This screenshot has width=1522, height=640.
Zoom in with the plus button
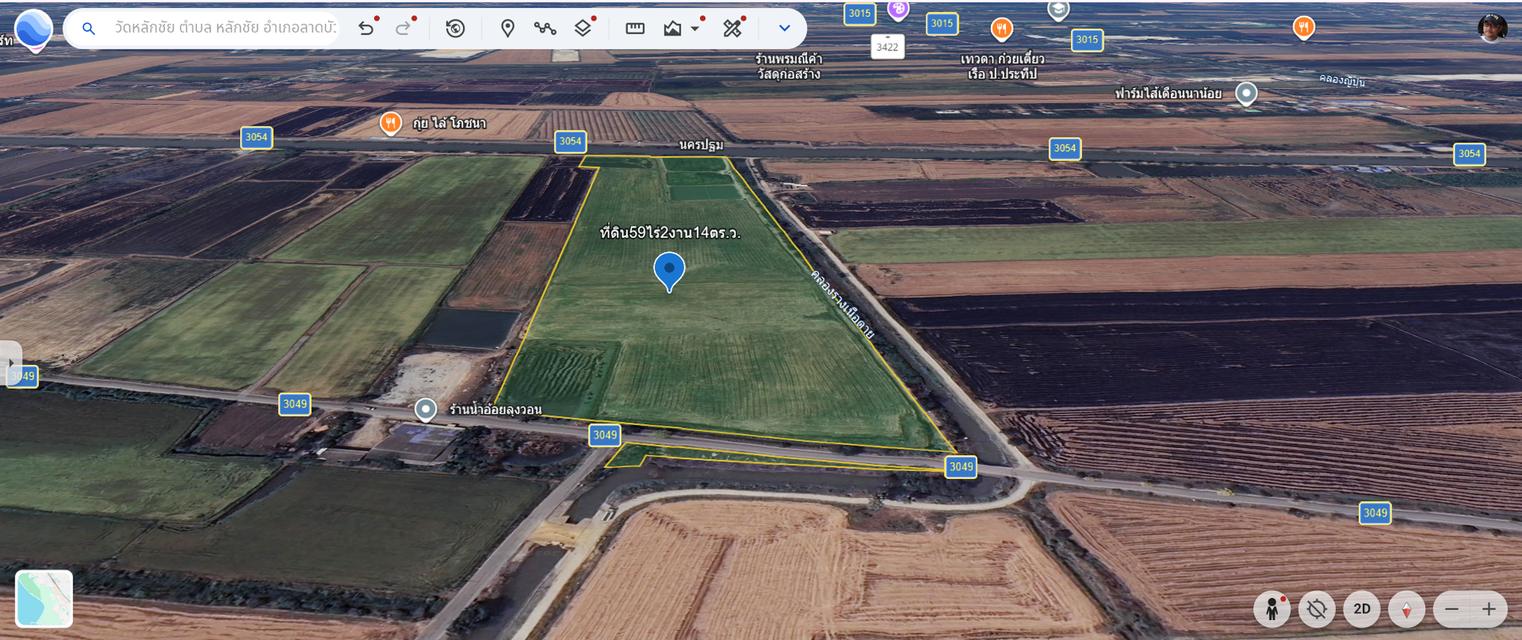(1489, 608)
